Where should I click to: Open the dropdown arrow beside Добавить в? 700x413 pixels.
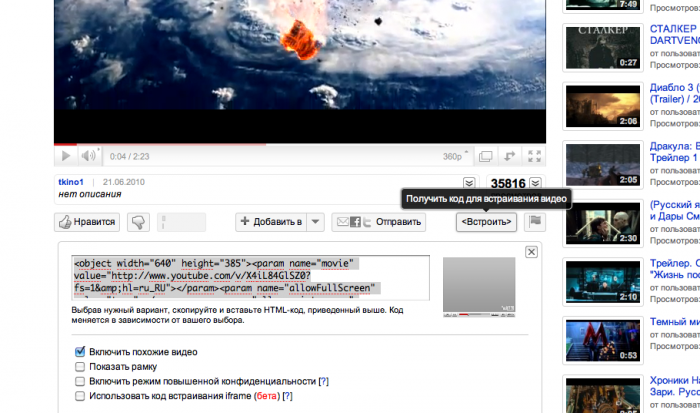[x=315, y=222]
